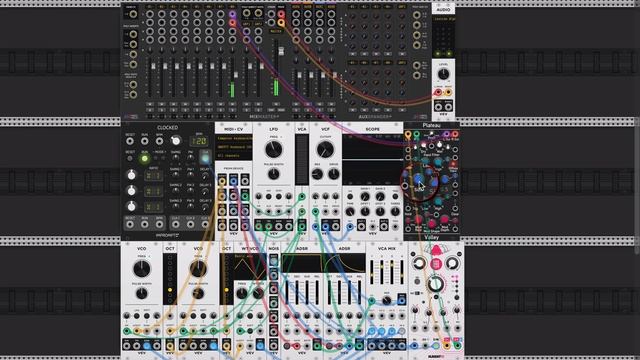Click the top output jack on the NOIS module

point(273,261)
